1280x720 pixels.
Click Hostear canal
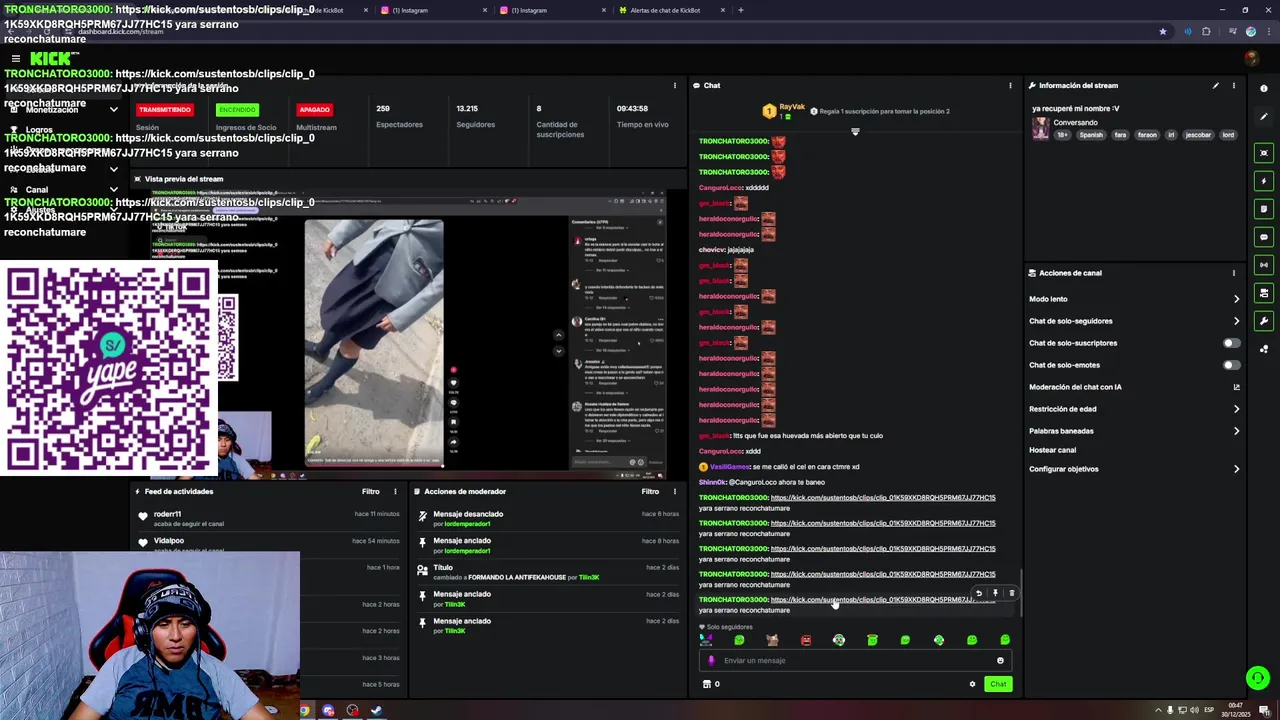coord(1052,450)
